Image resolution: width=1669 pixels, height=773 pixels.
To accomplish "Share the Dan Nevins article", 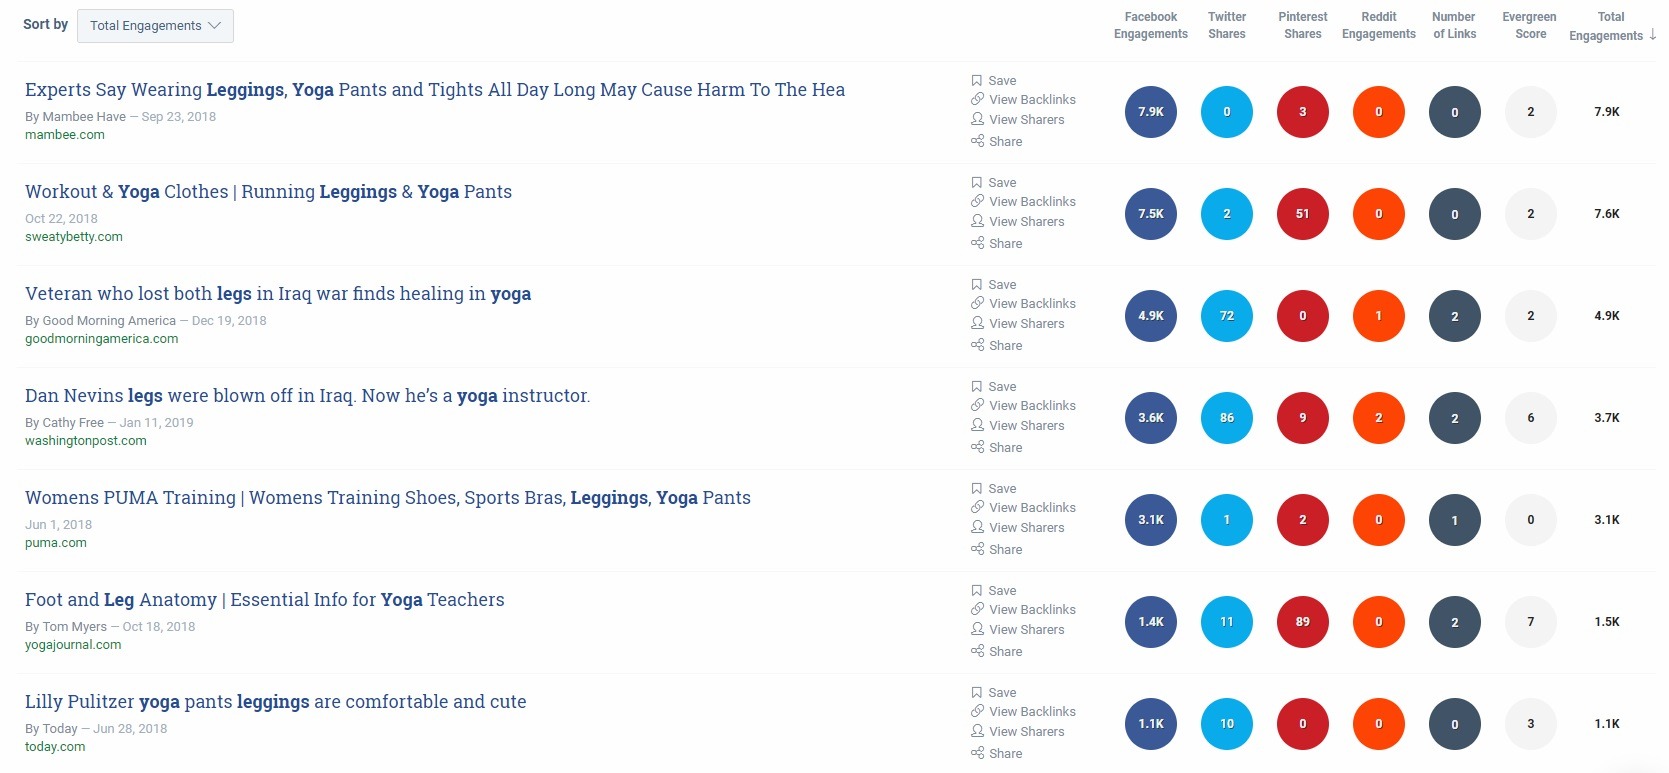I will [x=996, y=448].
